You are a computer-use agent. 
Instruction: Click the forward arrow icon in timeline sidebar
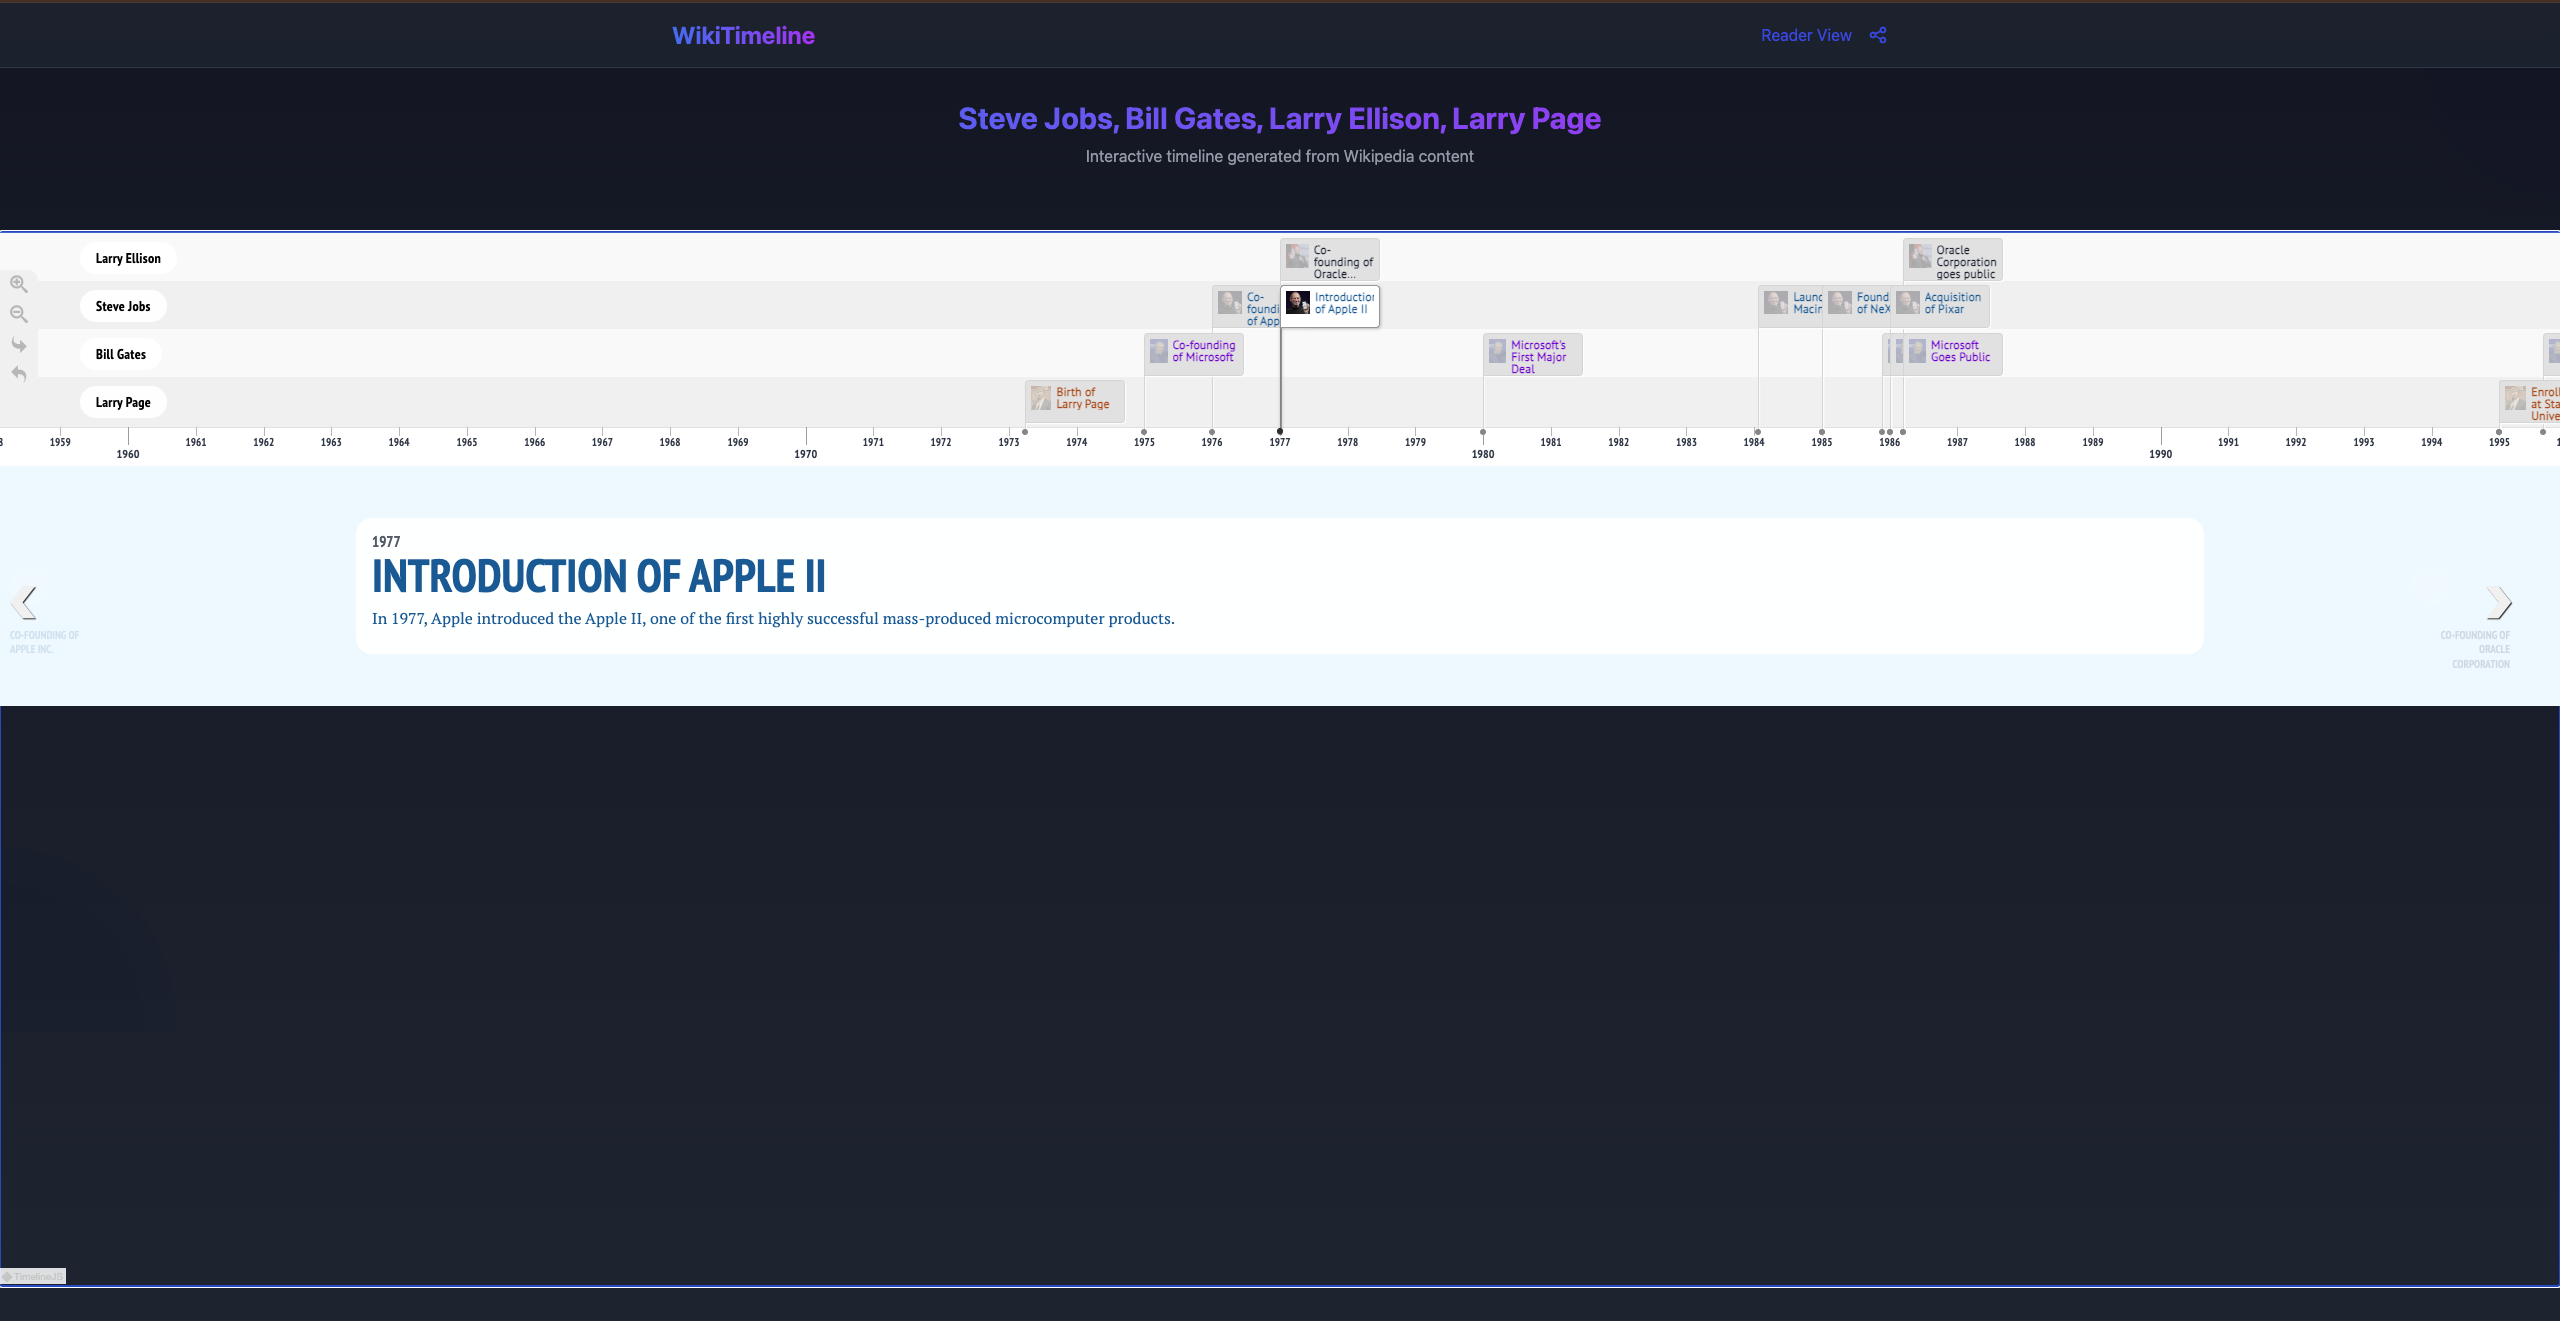click(19, 345)
